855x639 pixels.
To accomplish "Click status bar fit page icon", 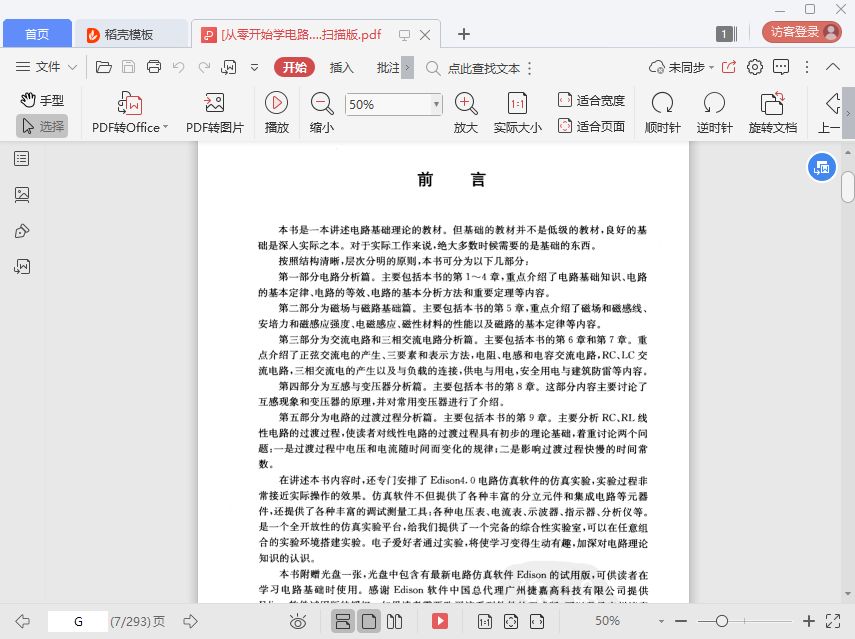I will click(x=511, y=621).
